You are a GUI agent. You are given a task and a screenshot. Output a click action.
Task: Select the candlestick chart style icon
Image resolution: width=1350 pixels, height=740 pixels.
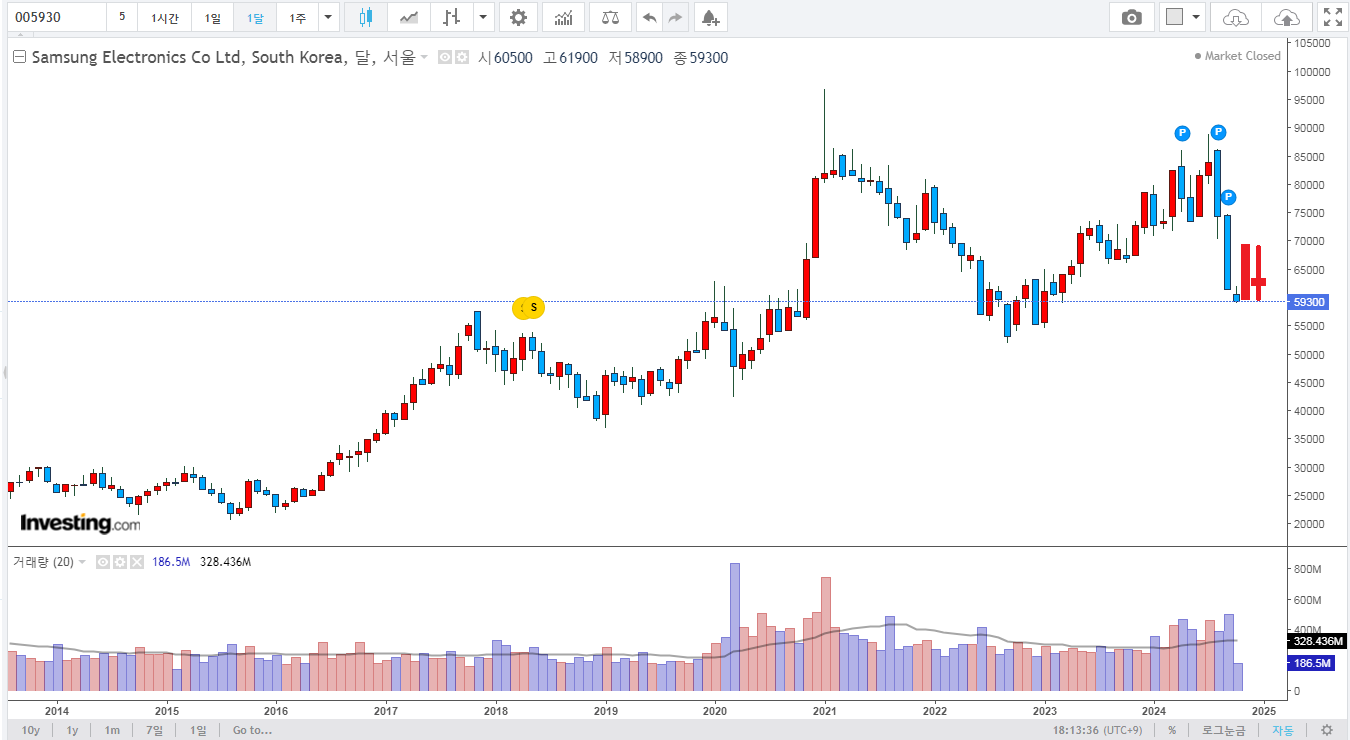pos(365,17)
